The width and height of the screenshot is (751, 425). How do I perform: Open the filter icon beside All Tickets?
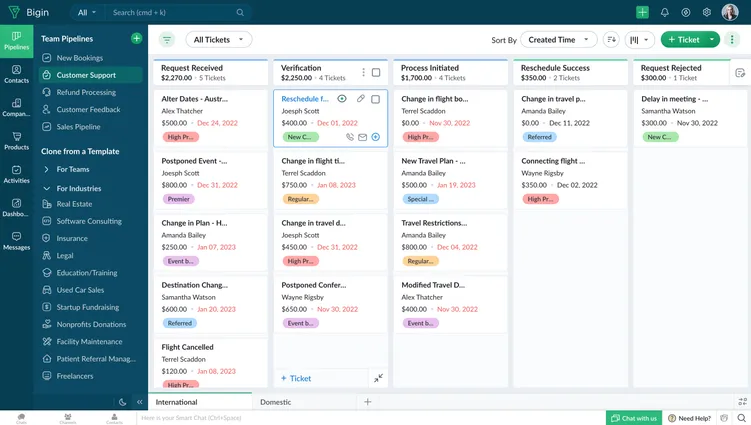166,40
